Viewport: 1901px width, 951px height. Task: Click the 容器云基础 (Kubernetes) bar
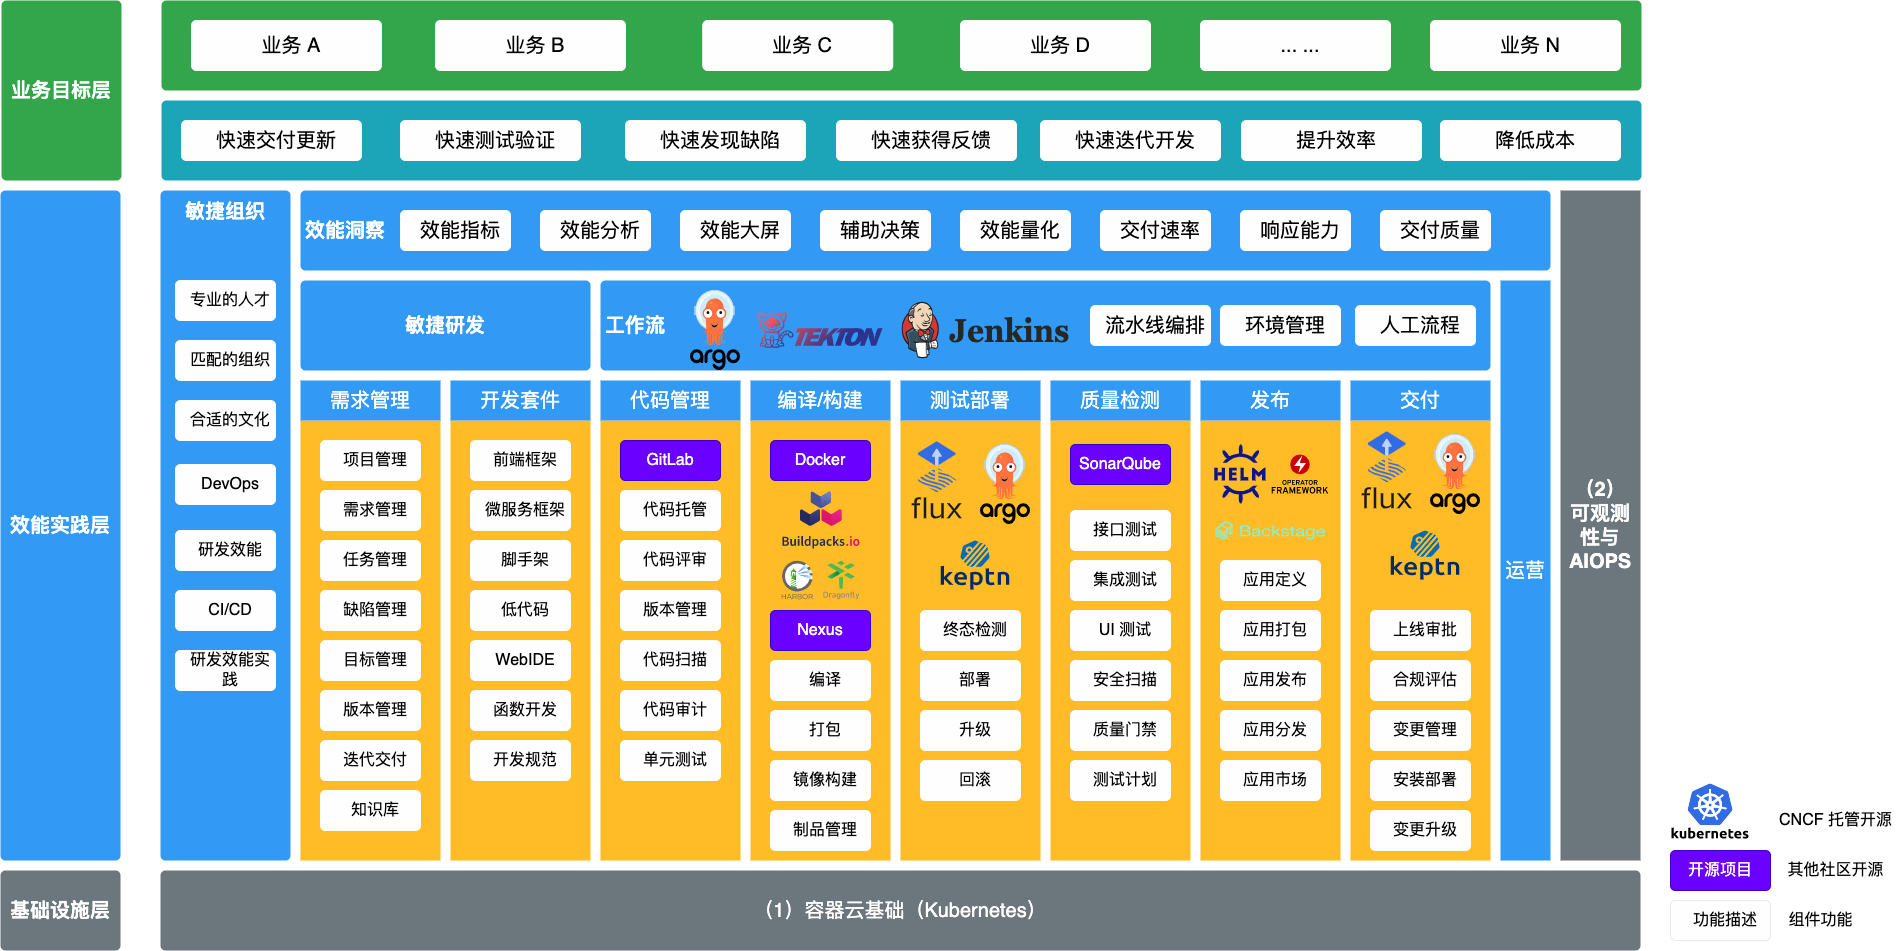click(900, 910)
